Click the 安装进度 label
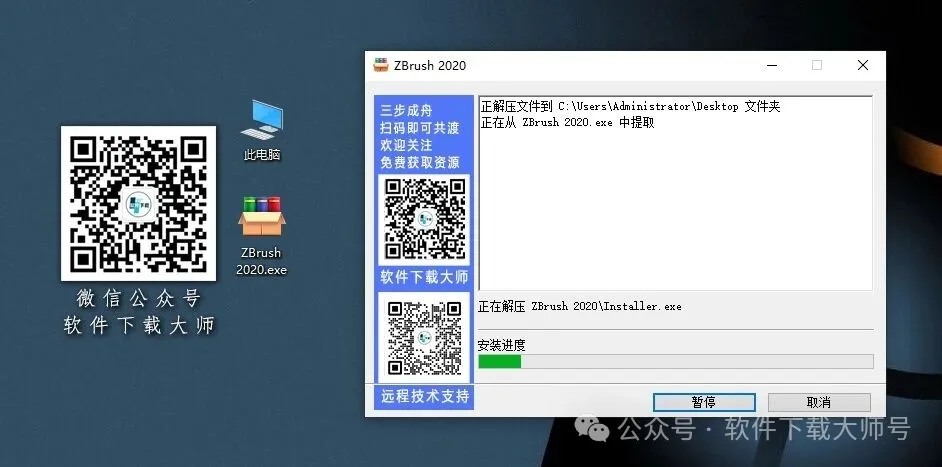The width and height of the screenshot is (942, 467). pos(501,345)
